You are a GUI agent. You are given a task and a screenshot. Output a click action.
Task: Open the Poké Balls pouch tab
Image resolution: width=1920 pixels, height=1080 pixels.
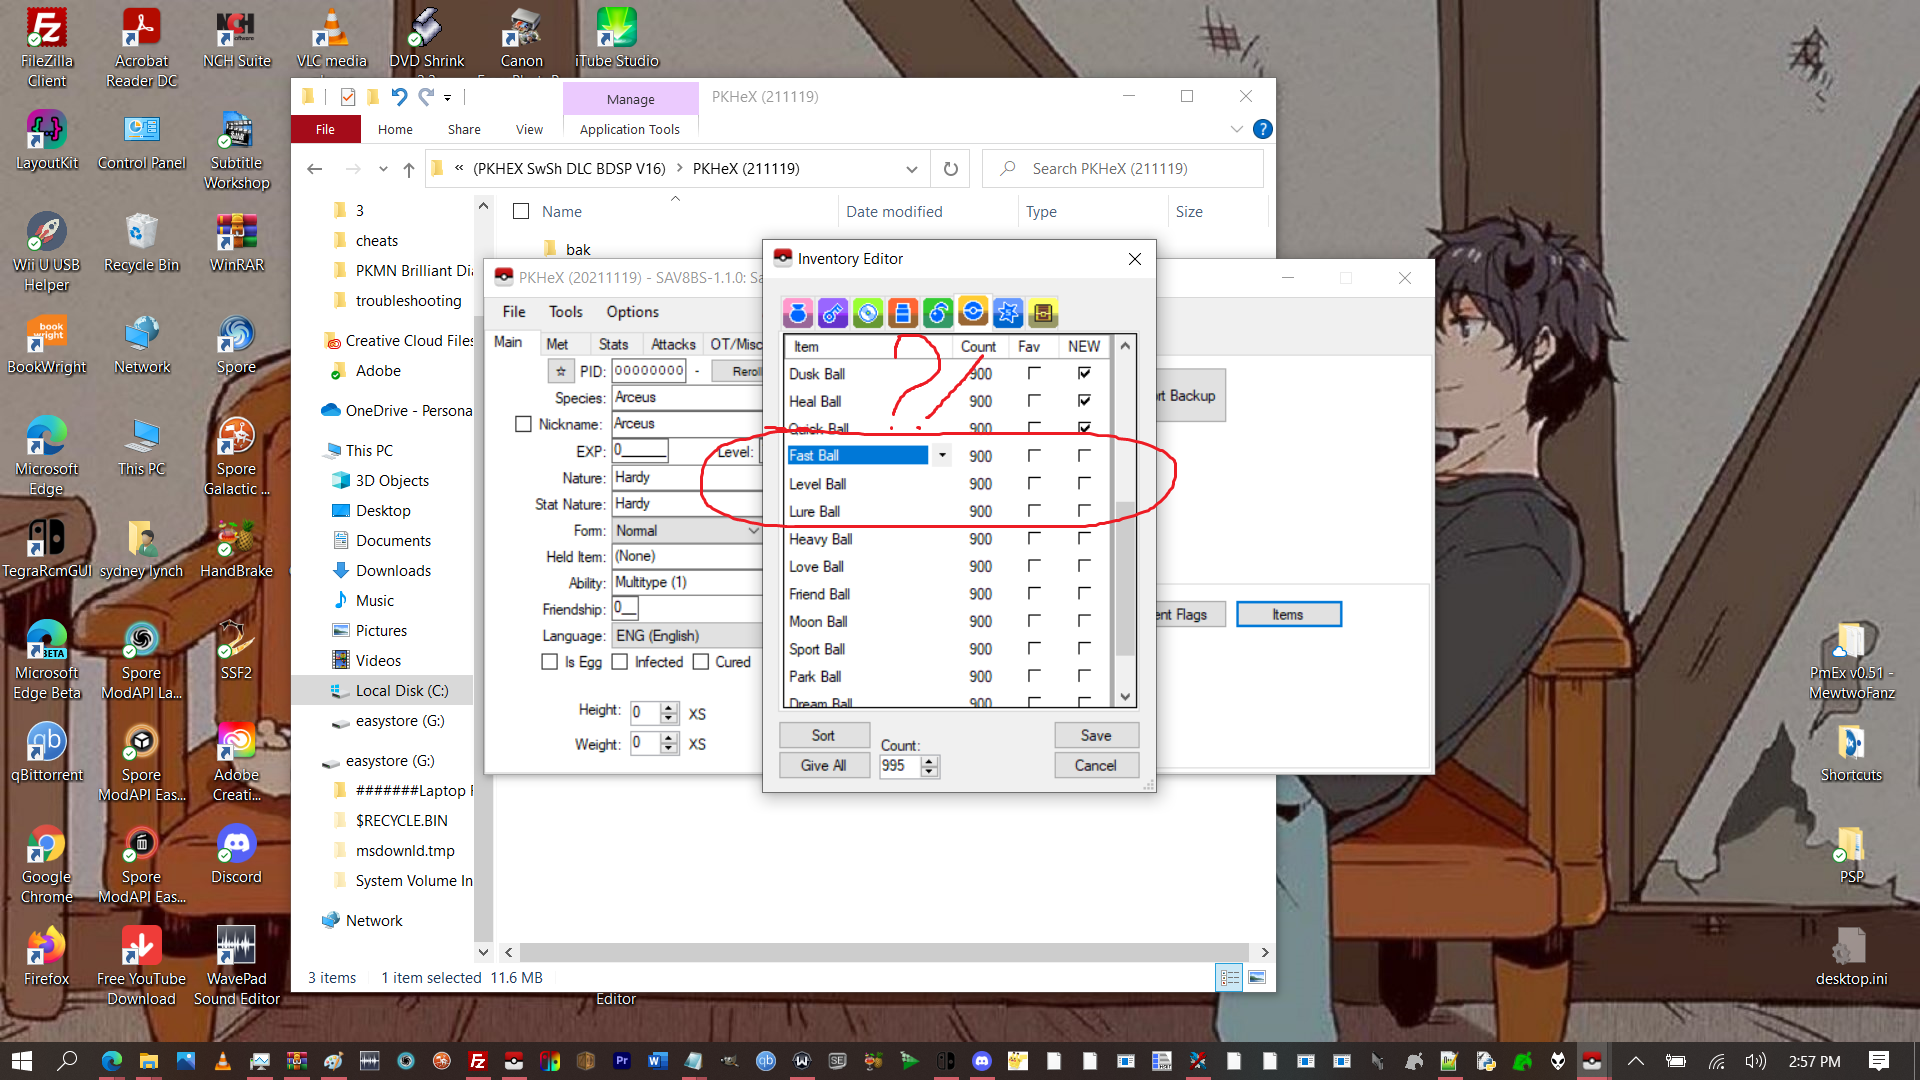coord(973,312)
